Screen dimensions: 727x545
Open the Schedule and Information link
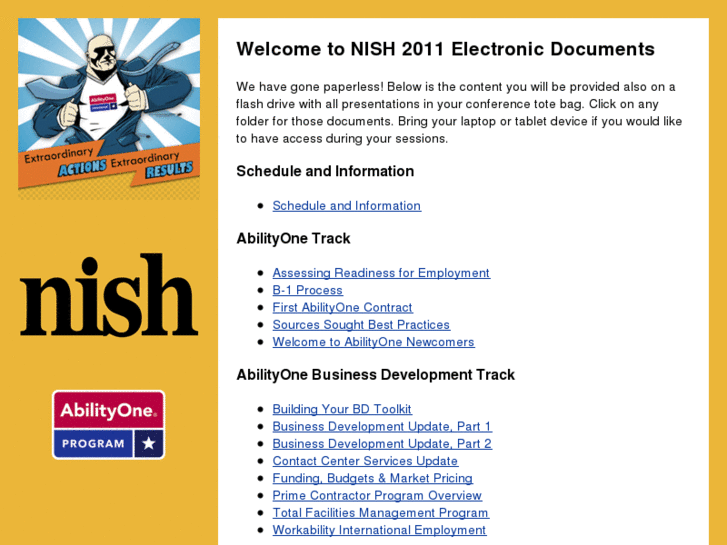click(x=346, y=205)
